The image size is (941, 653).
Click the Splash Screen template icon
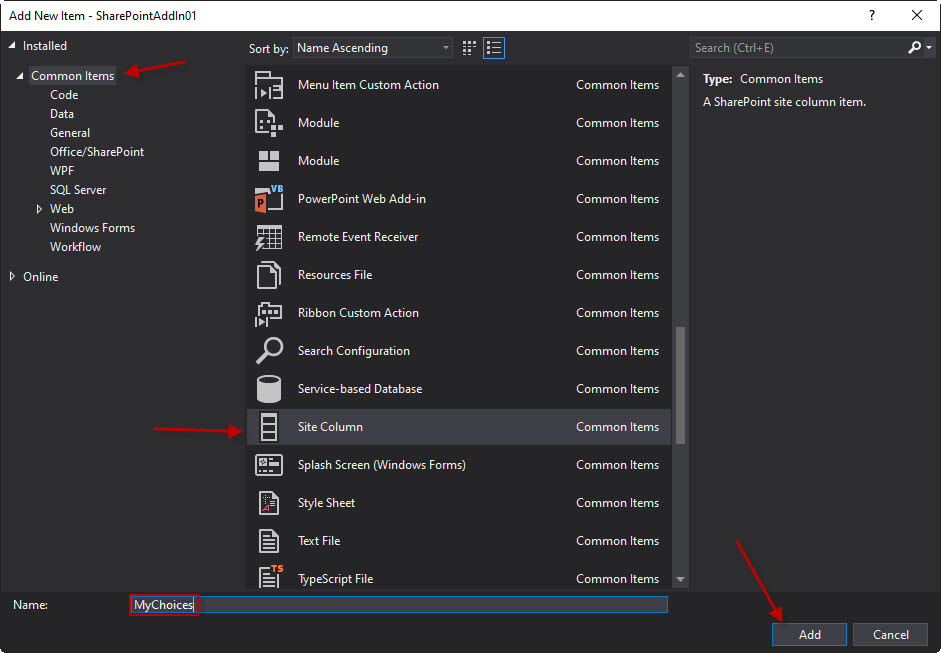point(269,465)
